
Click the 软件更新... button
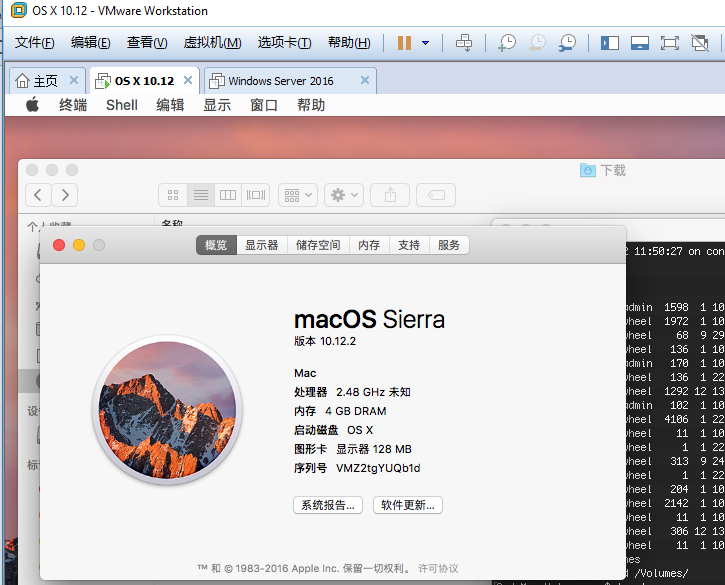[x=408, y=505]
